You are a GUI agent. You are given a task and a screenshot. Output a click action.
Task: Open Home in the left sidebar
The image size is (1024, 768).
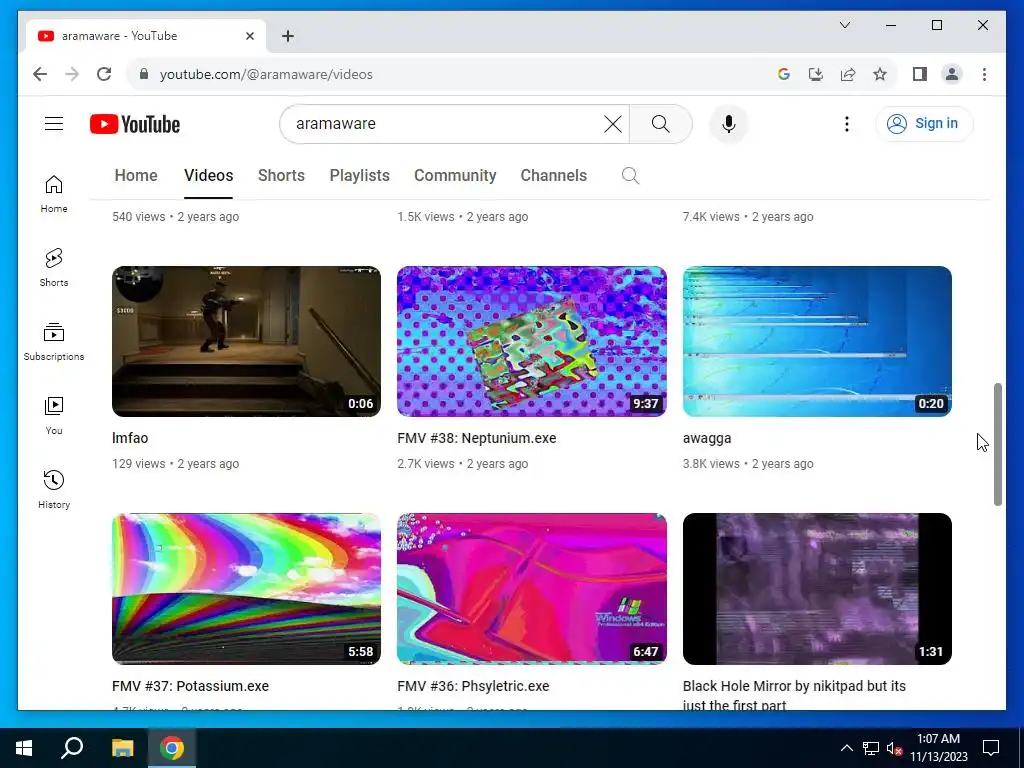tap(54, 194)
